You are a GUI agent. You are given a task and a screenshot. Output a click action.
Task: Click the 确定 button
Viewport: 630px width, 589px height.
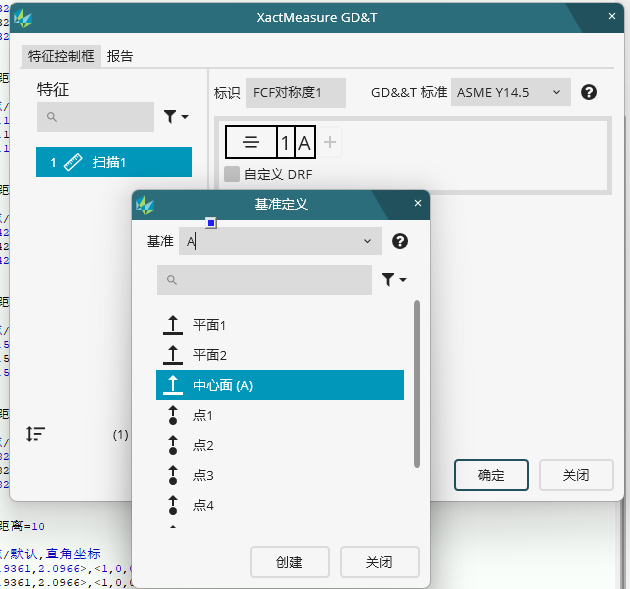pos(491,475)
